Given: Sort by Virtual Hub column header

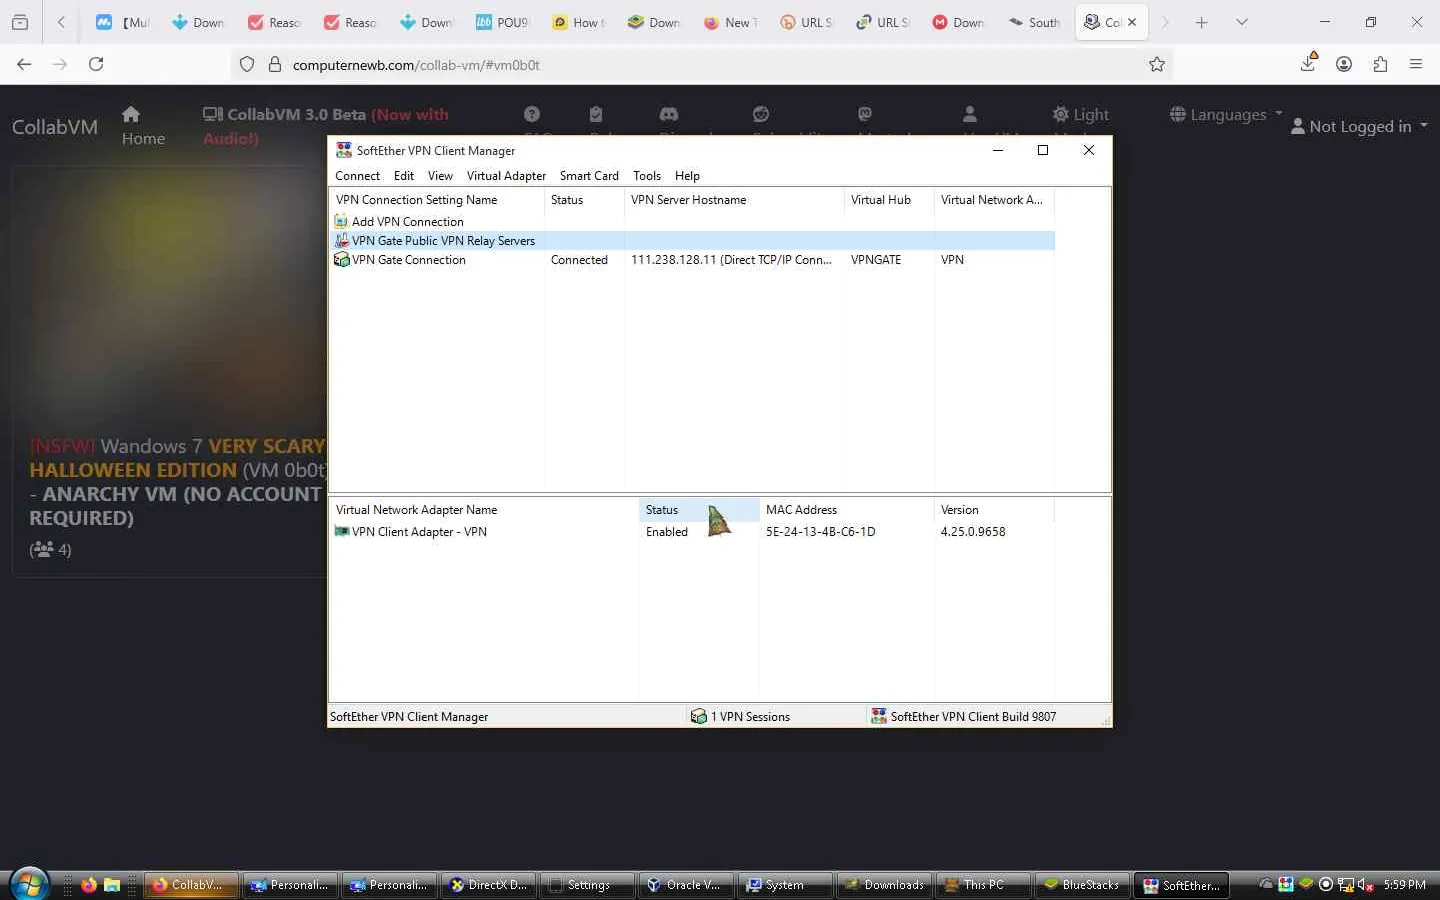Looking at the screenshot, I should pos(889,200).
